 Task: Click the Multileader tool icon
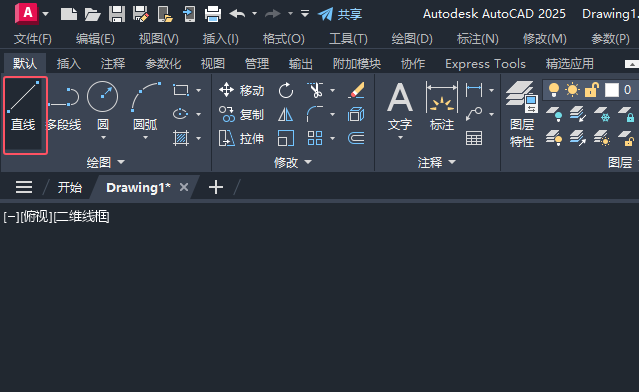click(x=474, y=114)
